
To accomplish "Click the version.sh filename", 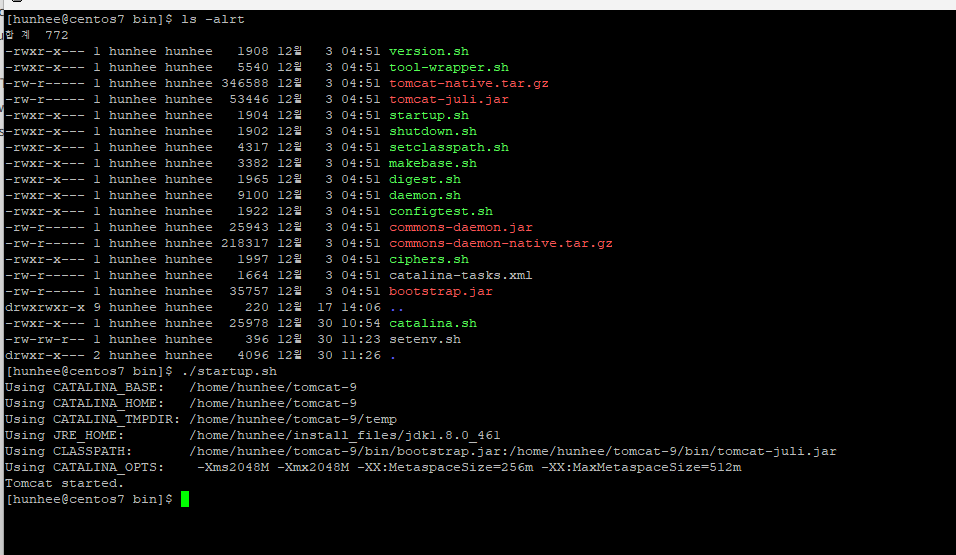I will (429, 51).
